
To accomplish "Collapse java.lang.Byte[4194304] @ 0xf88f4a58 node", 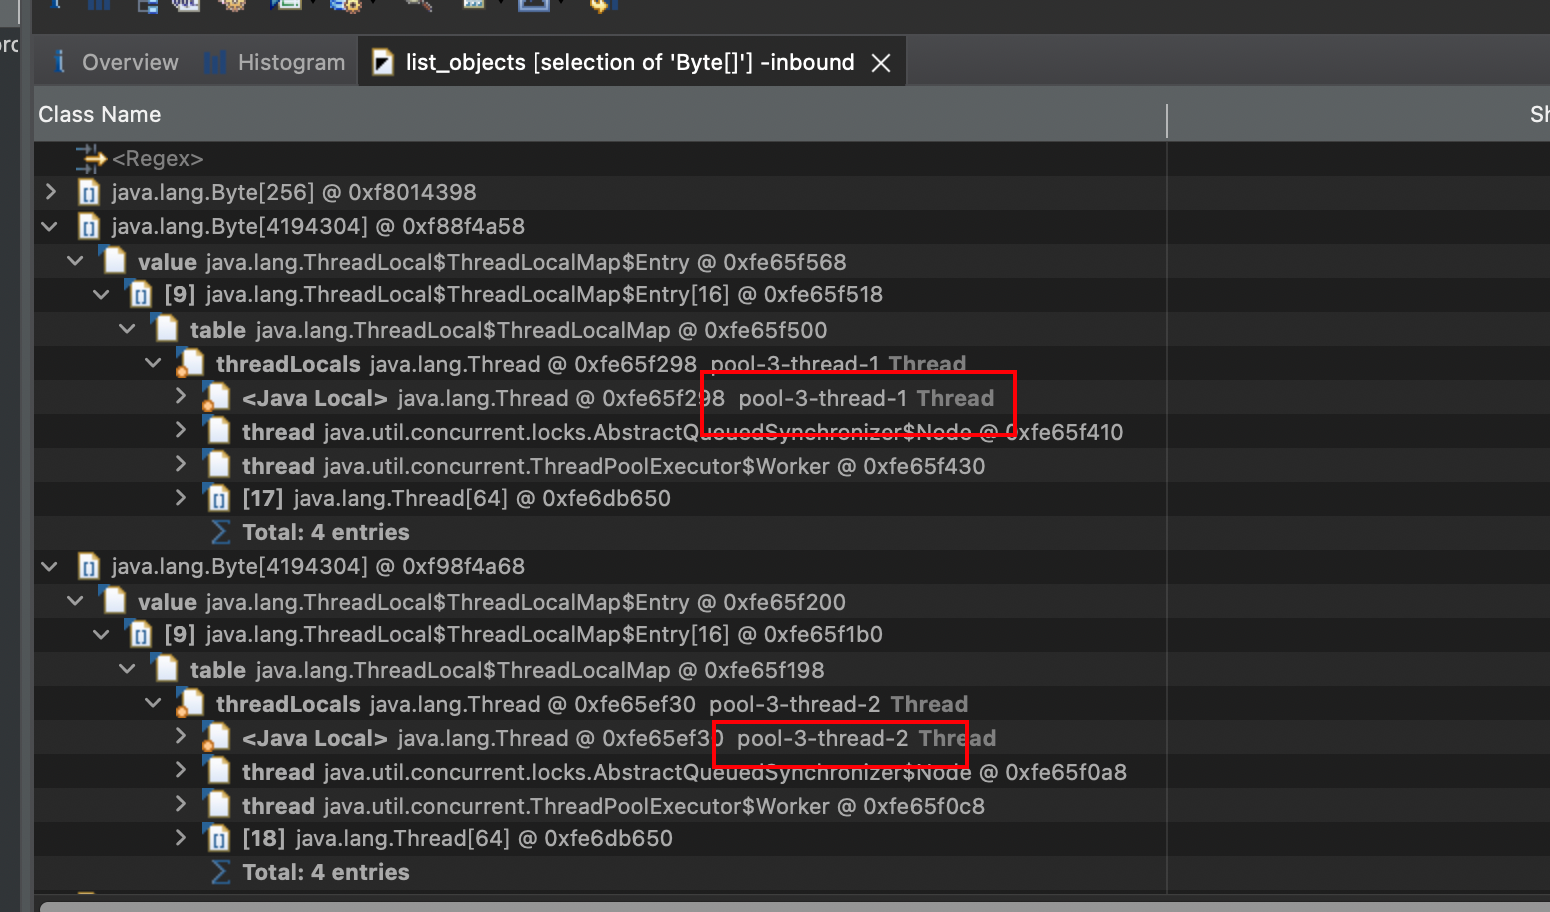I will [50, 226].
